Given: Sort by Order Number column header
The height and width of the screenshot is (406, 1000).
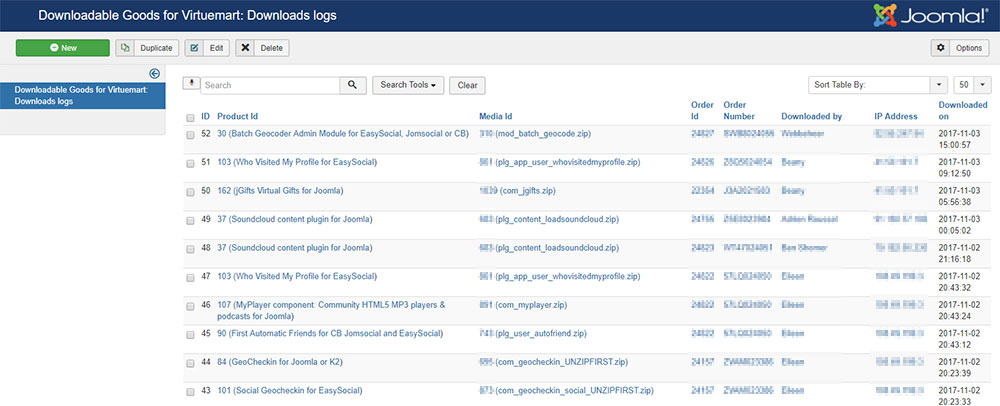Looking at the screenshot, I should point(739,110).
